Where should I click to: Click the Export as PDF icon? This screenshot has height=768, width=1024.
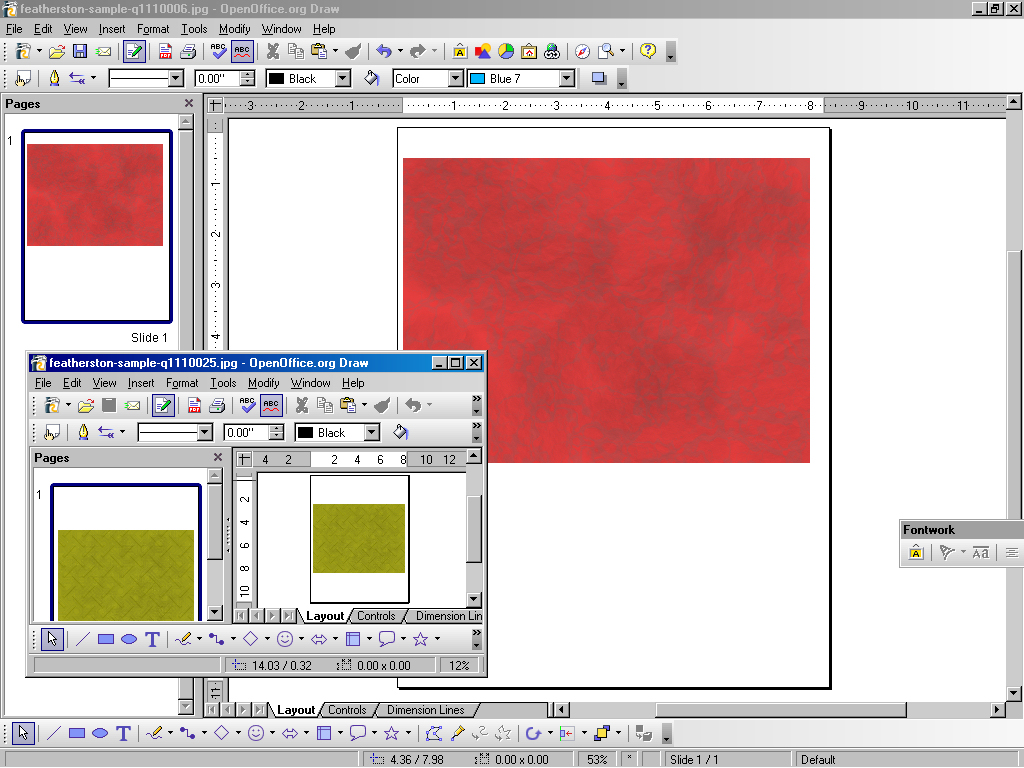[x=165, y=51]
